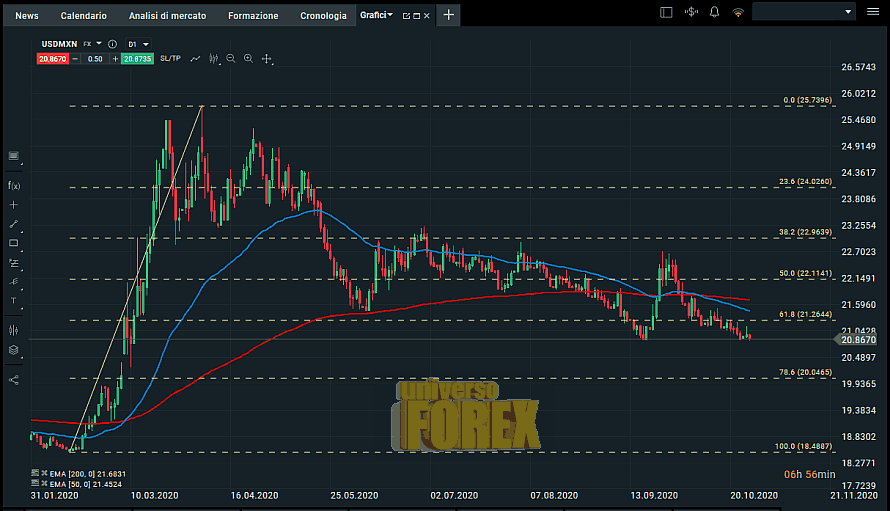Select the trend line drawing tool

pyautogui.click(x=14, y=224)
